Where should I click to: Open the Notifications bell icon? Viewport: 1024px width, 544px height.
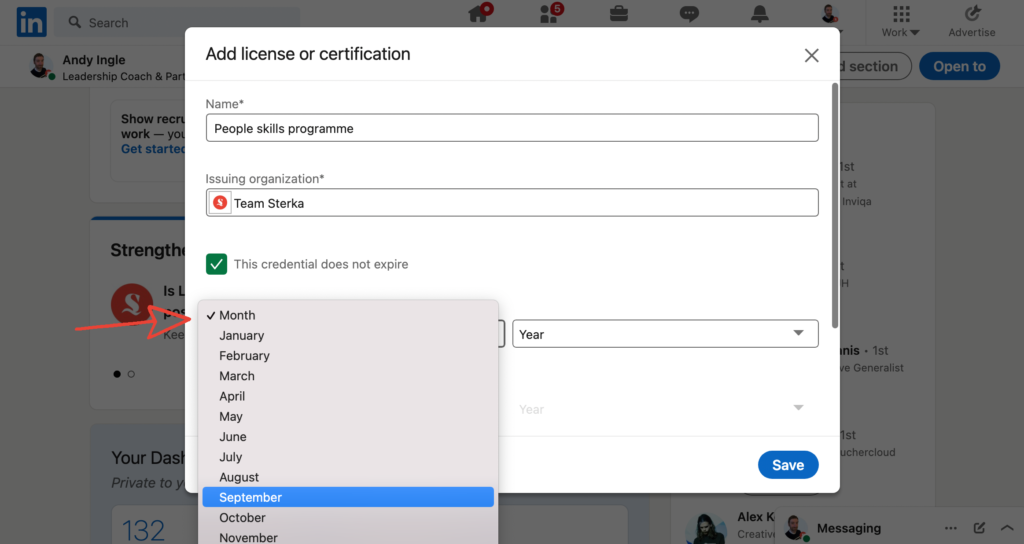click(x=760, y=14)
